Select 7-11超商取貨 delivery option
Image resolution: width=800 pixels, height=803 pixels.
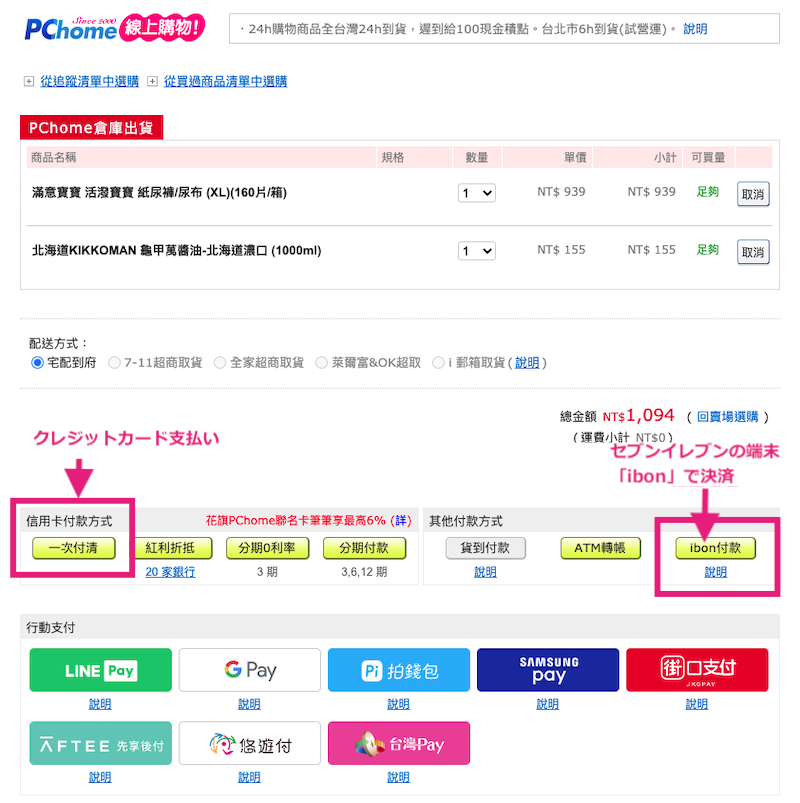click(x=114, y=363)
